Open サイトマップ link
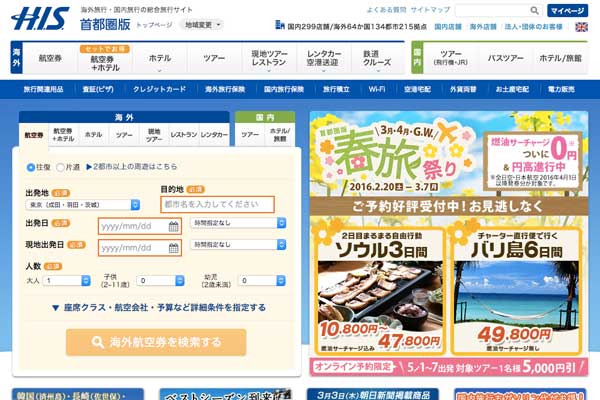The height and width of the screenshot is (400, 600). pyautogui.click(x=430, y=10)
